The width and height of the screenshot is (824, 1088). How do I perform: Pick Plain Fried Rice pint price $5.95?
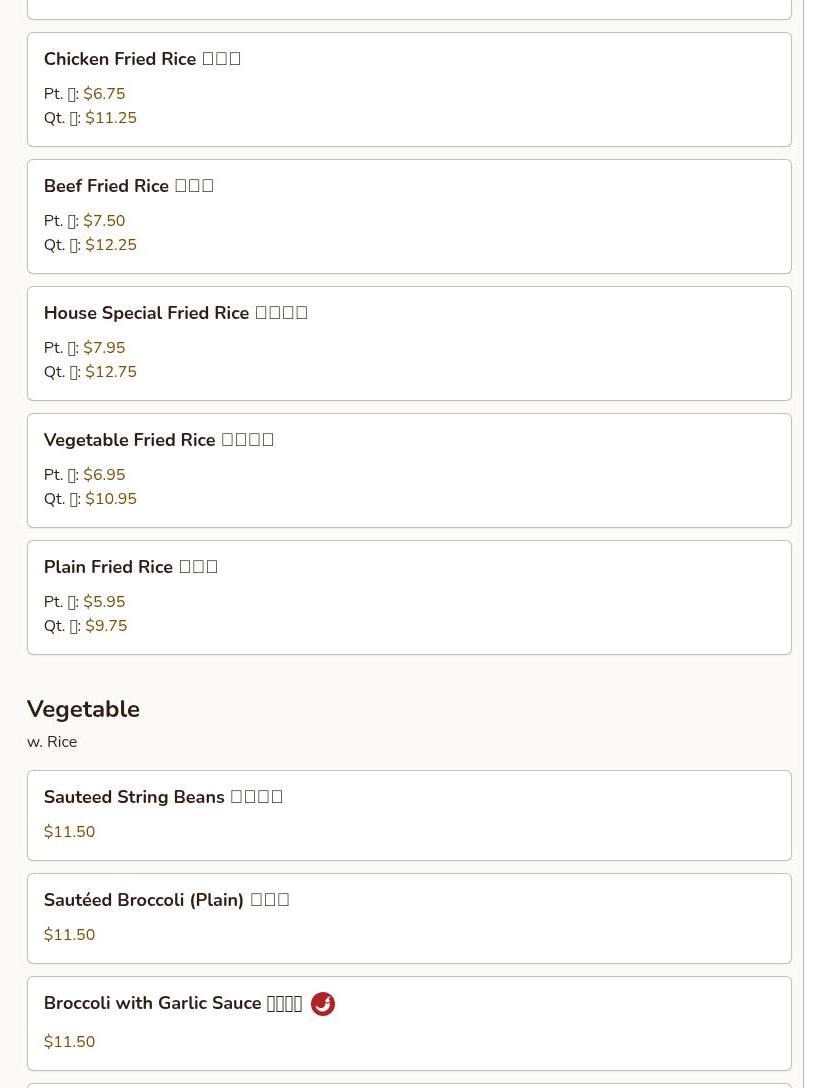coord(104,602)
